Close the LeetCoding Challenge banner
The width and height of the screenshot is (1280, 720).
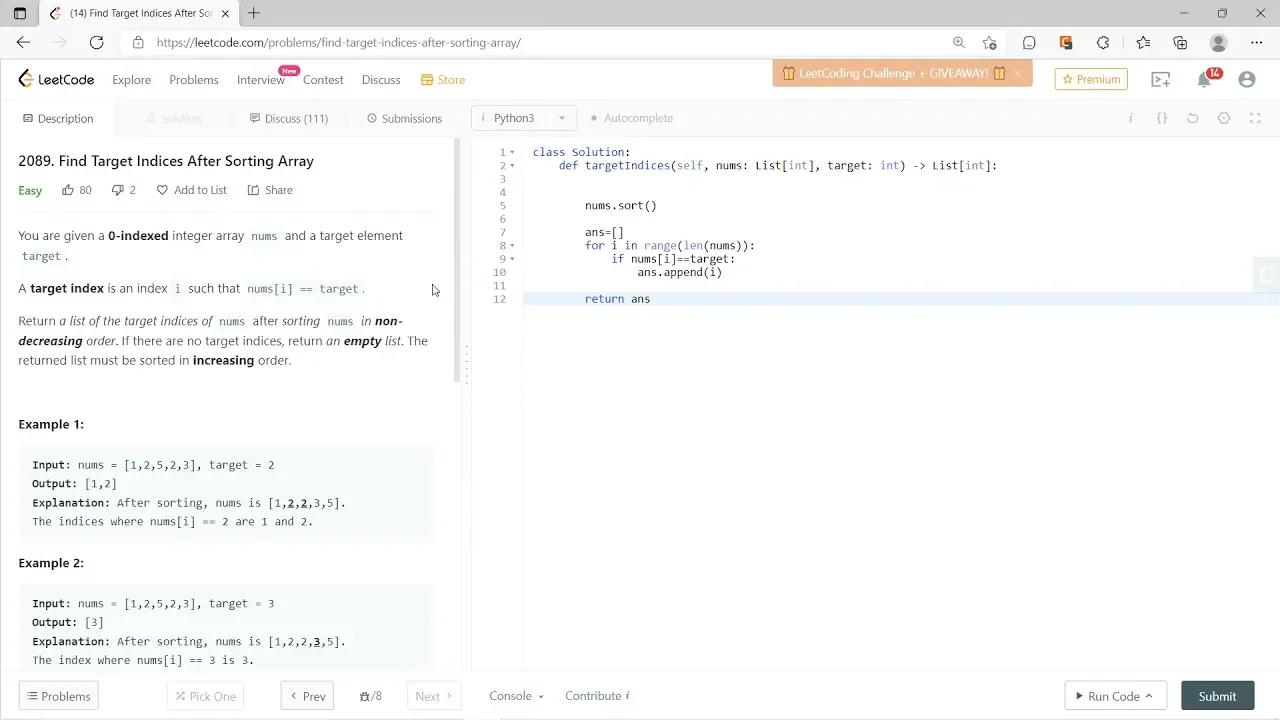pos(1017,73)
